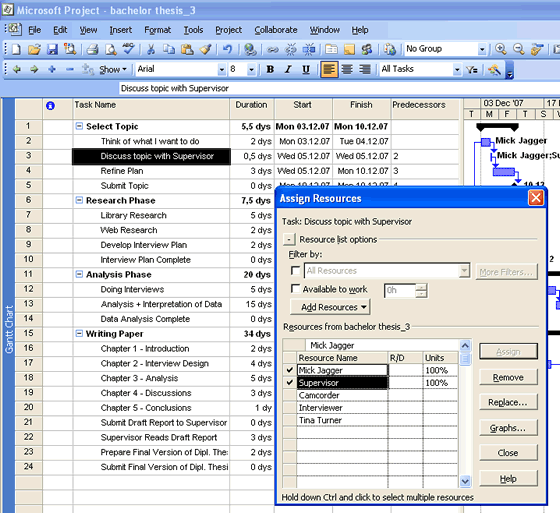The height and width of the screenshot is (513, 560).
Task: Open Print Preview icon
Action: tap(111, 49)
